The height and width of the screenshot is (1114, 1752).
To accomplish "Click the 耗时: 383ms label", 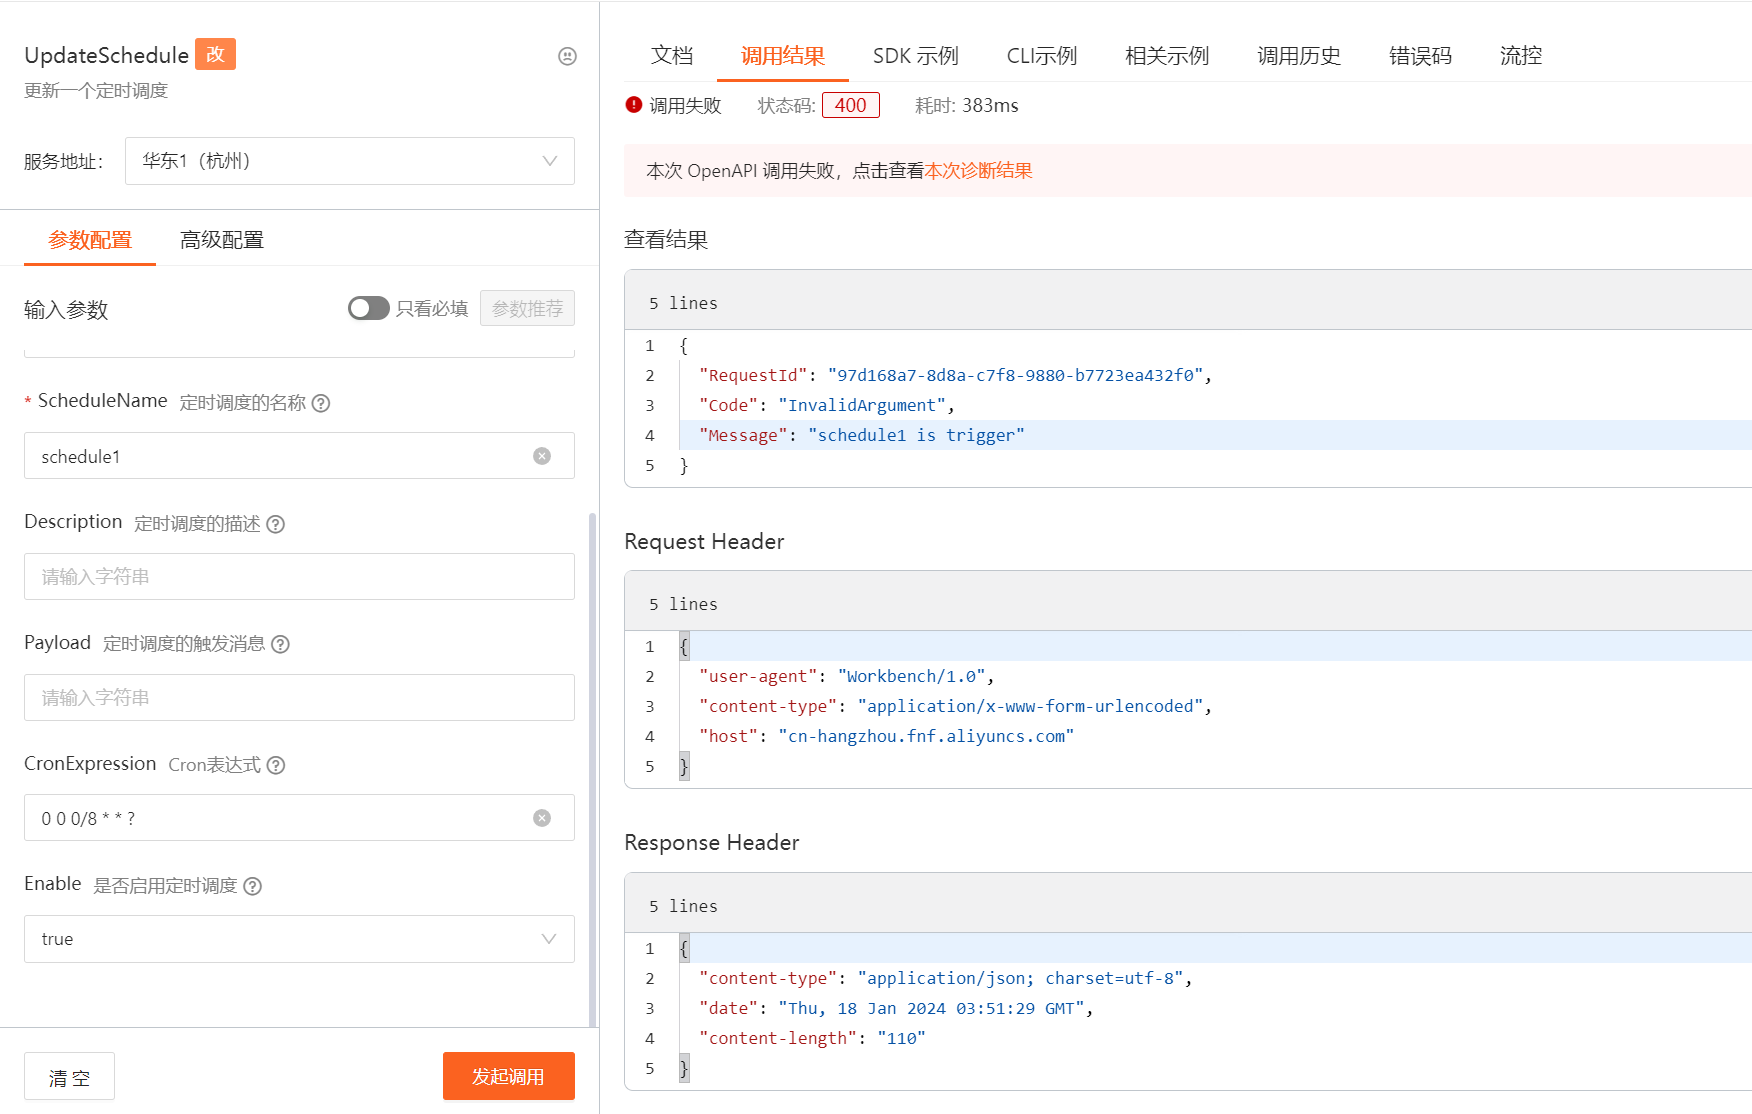I will 967,105.
